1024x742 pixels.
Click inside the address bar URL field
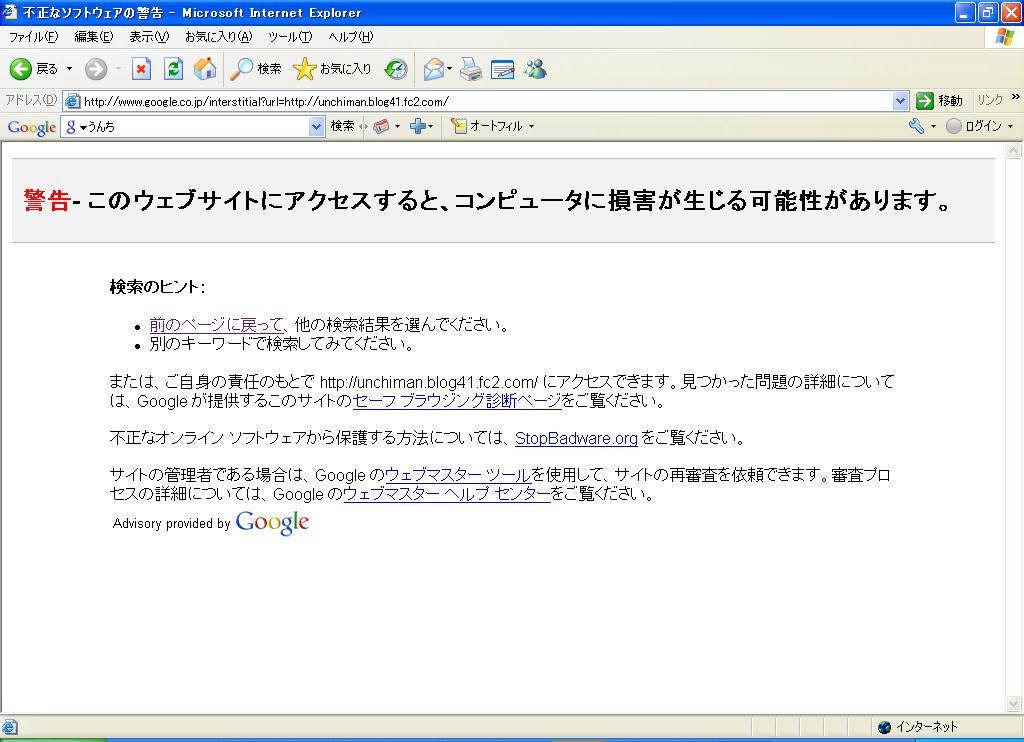[x=487, y=101]
